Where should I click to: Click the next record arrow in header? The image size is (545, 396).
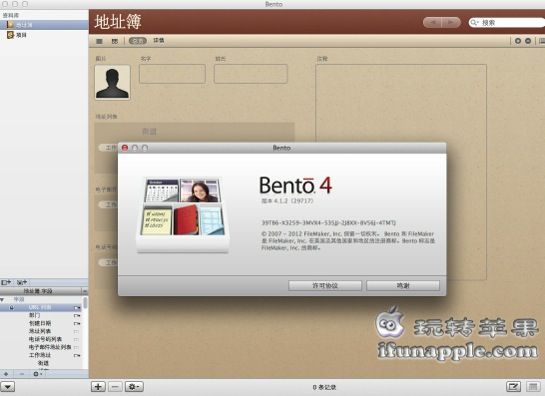click(451, 23)
